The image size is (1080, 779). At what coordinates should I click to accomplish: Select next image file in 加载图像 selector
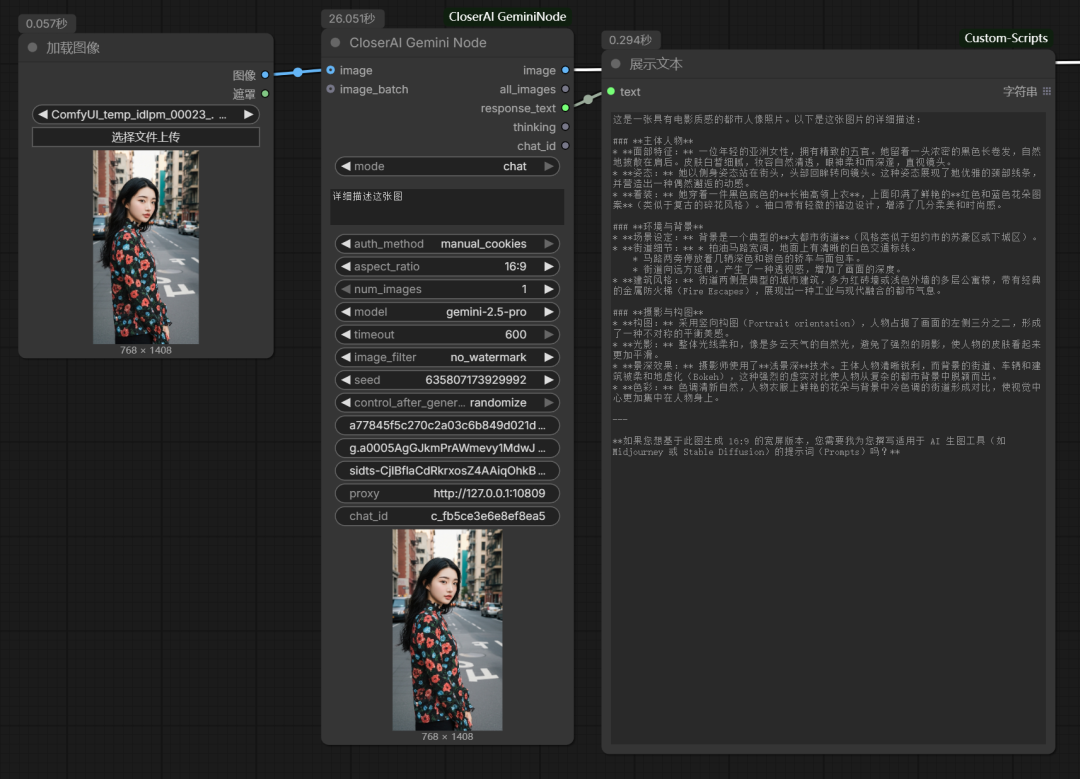point(249,115)
